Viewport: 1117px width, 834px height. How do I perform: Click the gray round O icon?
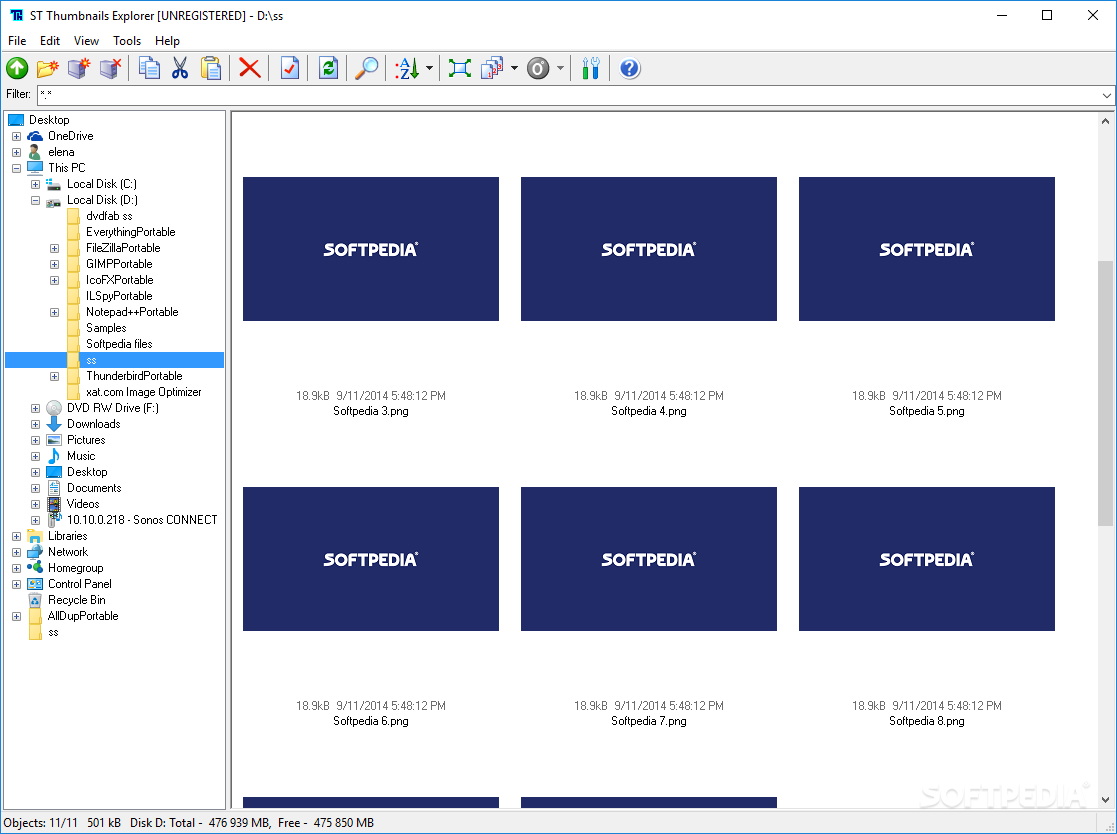coord(539,68)
